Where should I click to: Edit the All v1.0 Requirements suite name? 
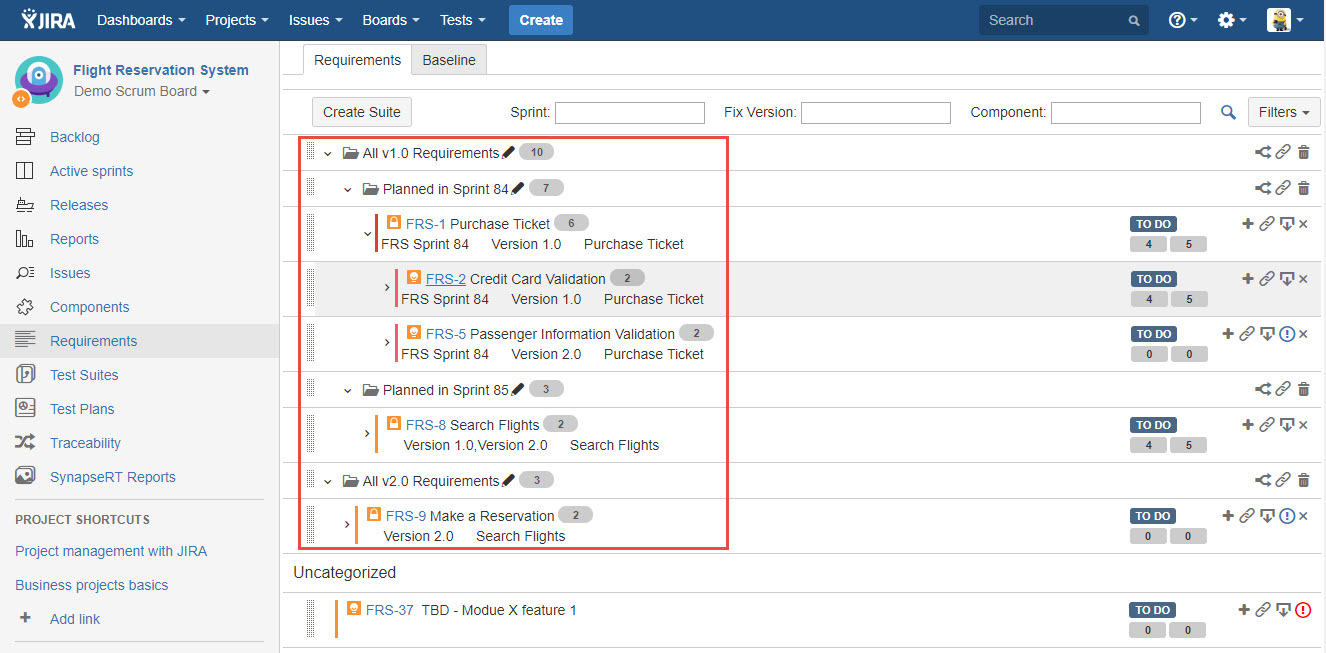click(508, 152)
